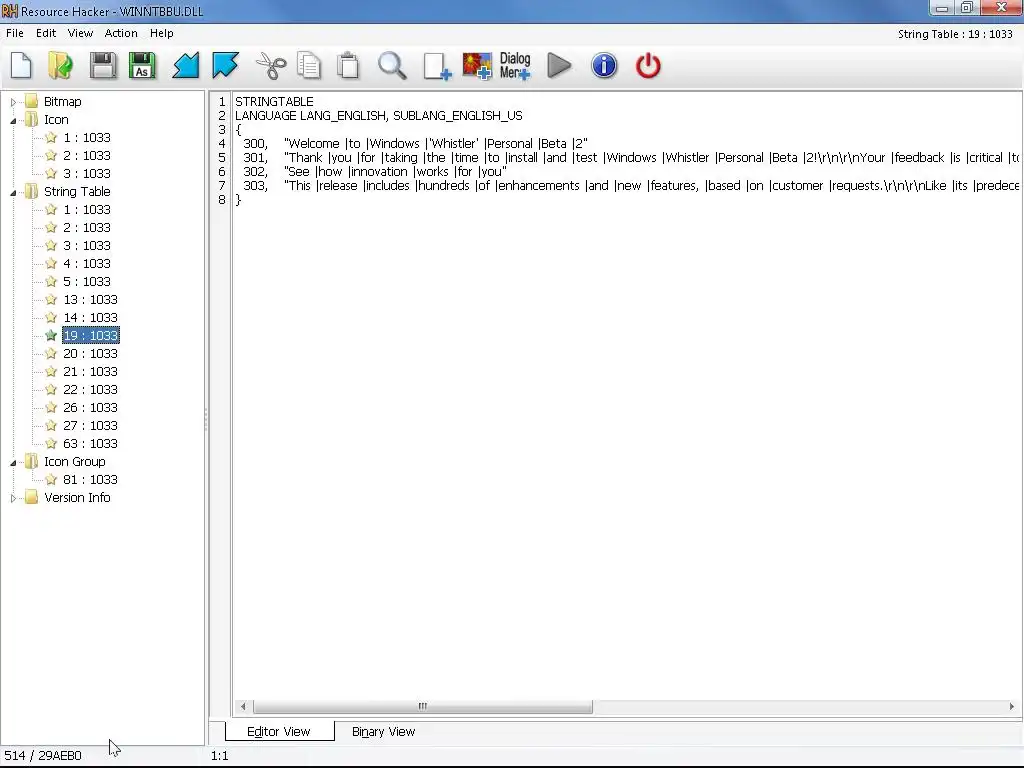
Task: Click the 'Welcome to Windows Whistler' string line
Action: coord(415,144)
